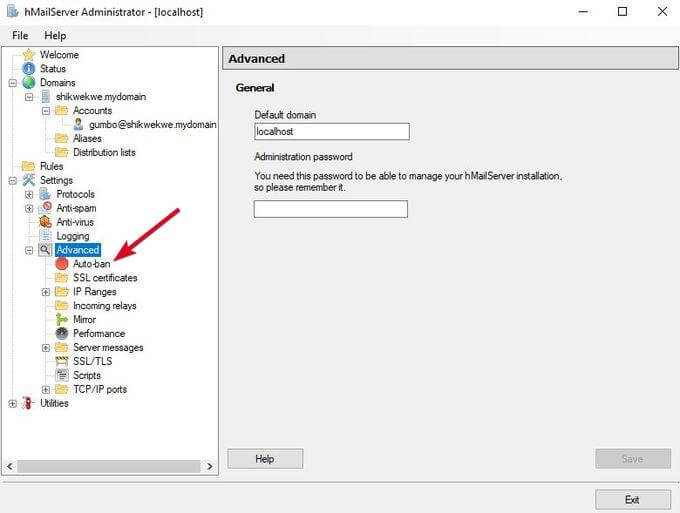Click the SSL/TLS barrier icon
This screenshot has height=513, width=680.
[62, 361]
